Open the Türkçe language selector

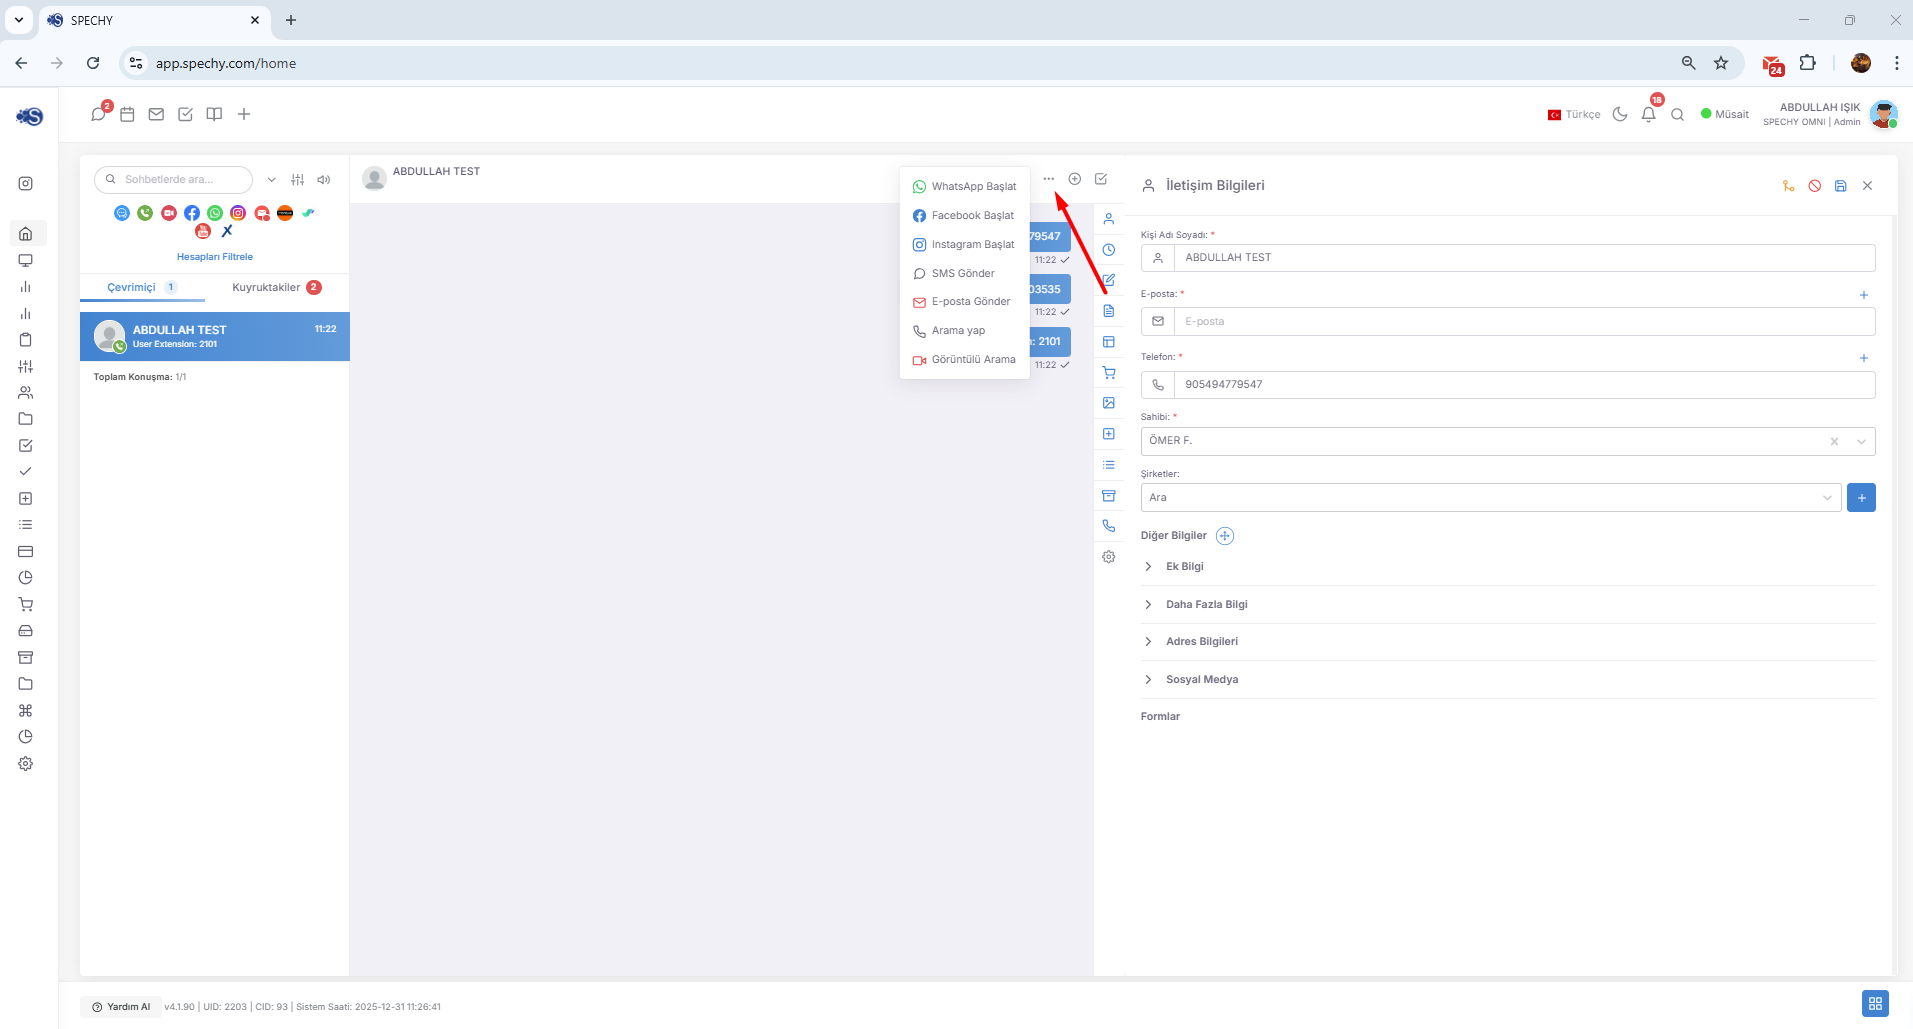1574,115
